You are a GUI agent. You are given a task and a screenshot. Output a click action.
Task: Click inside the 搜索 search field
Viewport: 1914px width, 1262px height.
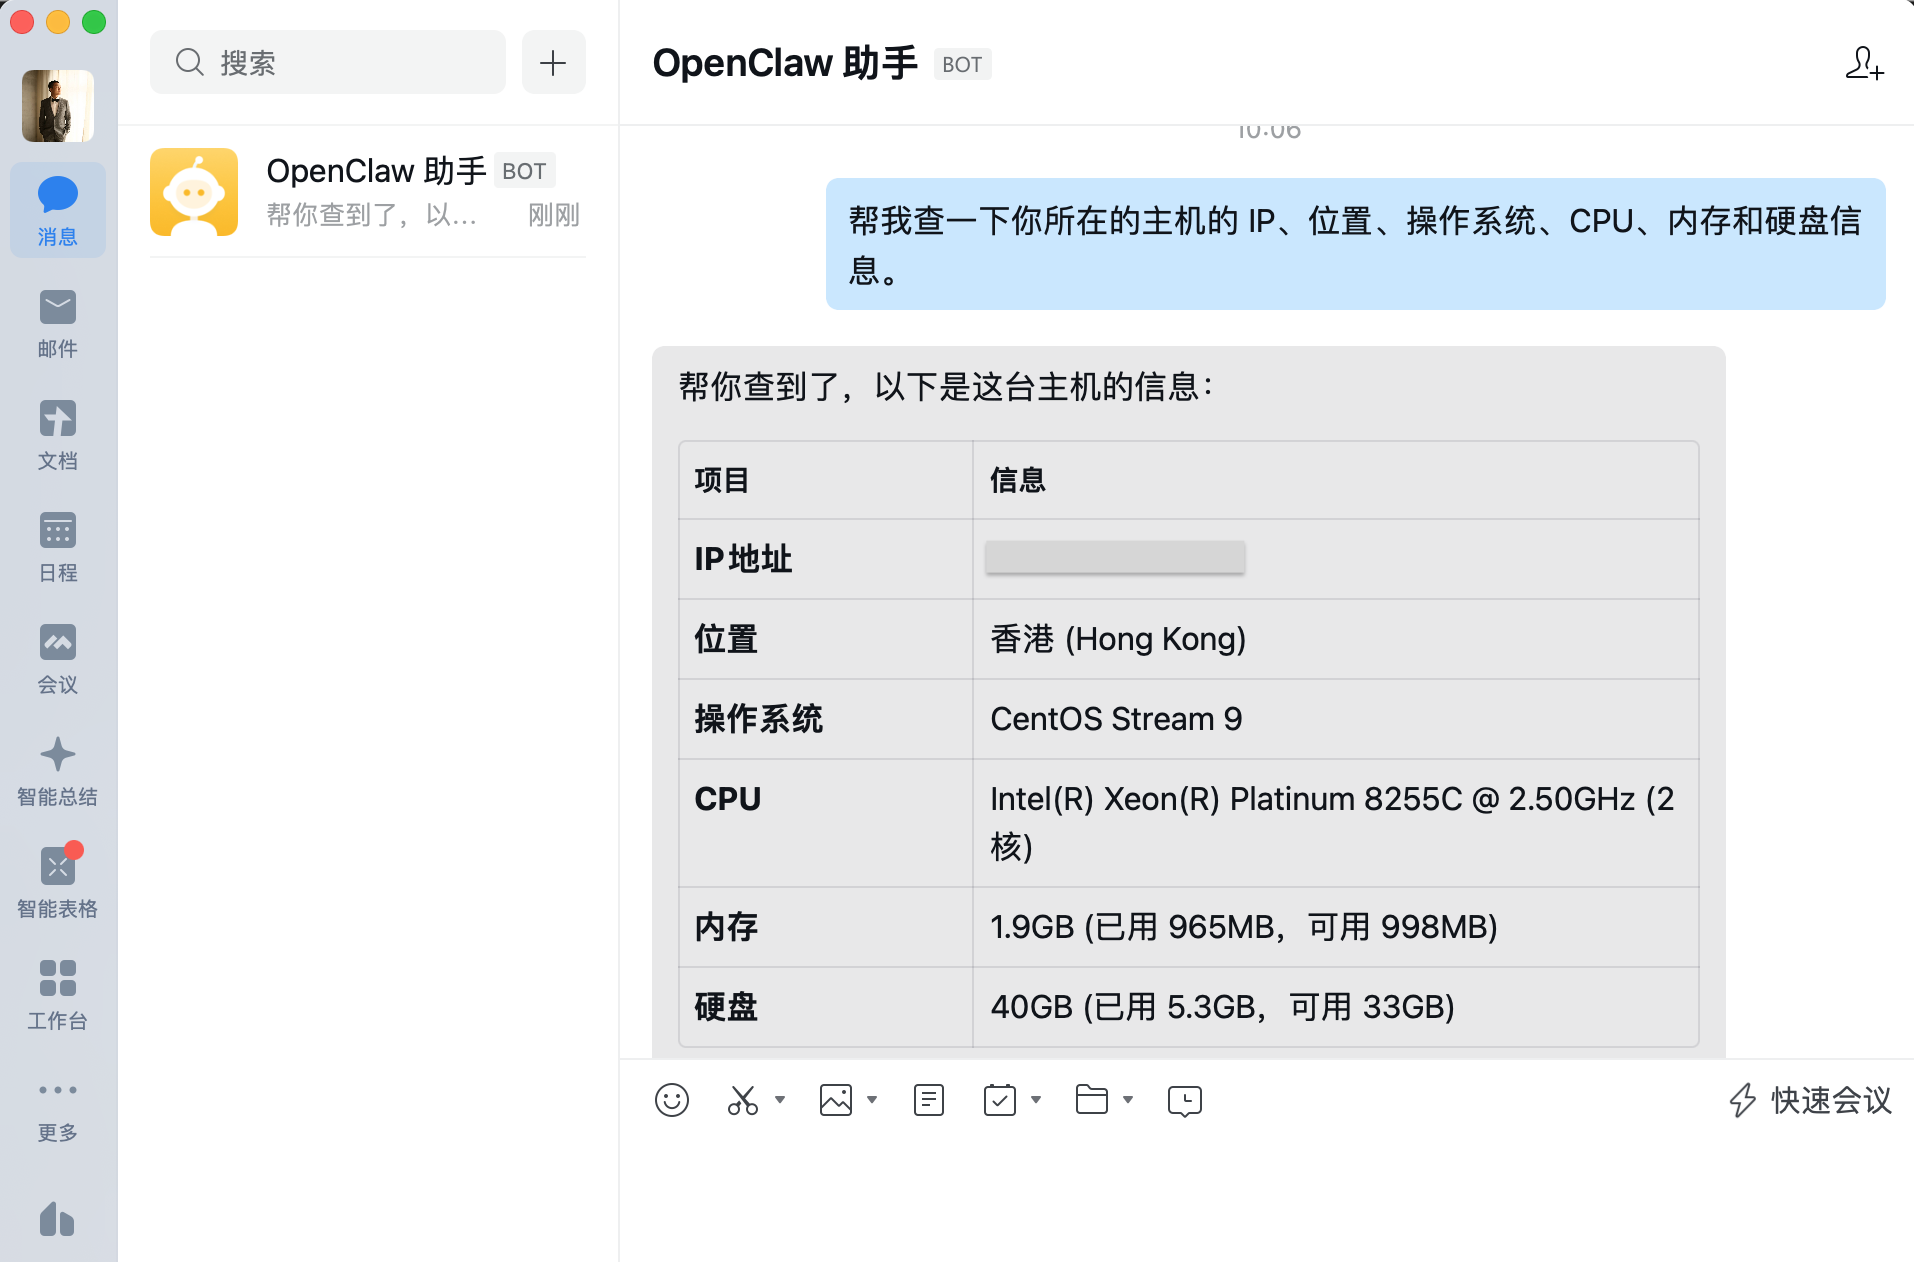tap(328, 62)
